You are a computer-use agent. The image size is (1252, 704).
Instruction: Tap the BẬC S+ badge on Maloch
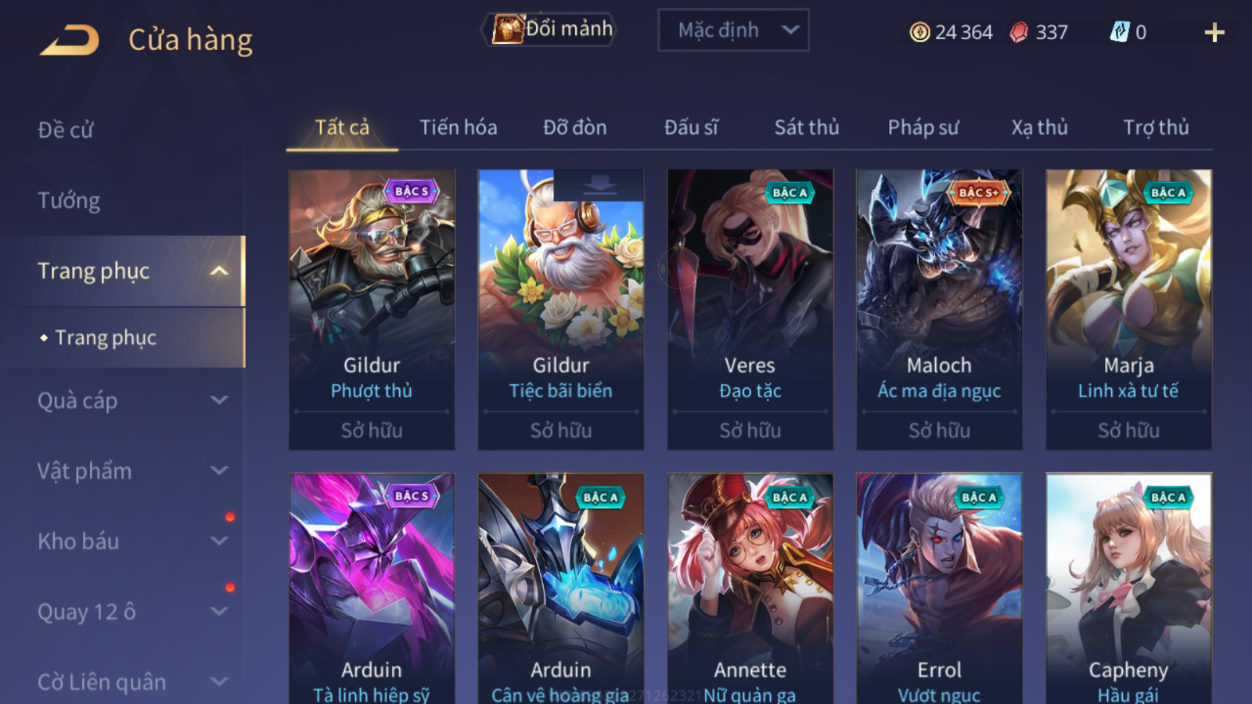[x=978, y=192]
